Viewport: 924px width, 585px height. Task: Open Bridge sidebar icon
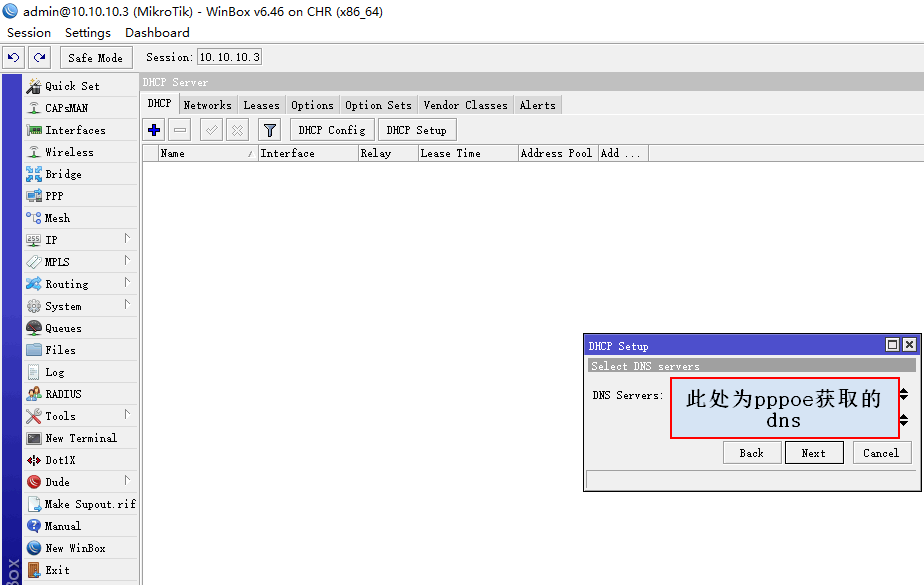(x=34, y=174)
